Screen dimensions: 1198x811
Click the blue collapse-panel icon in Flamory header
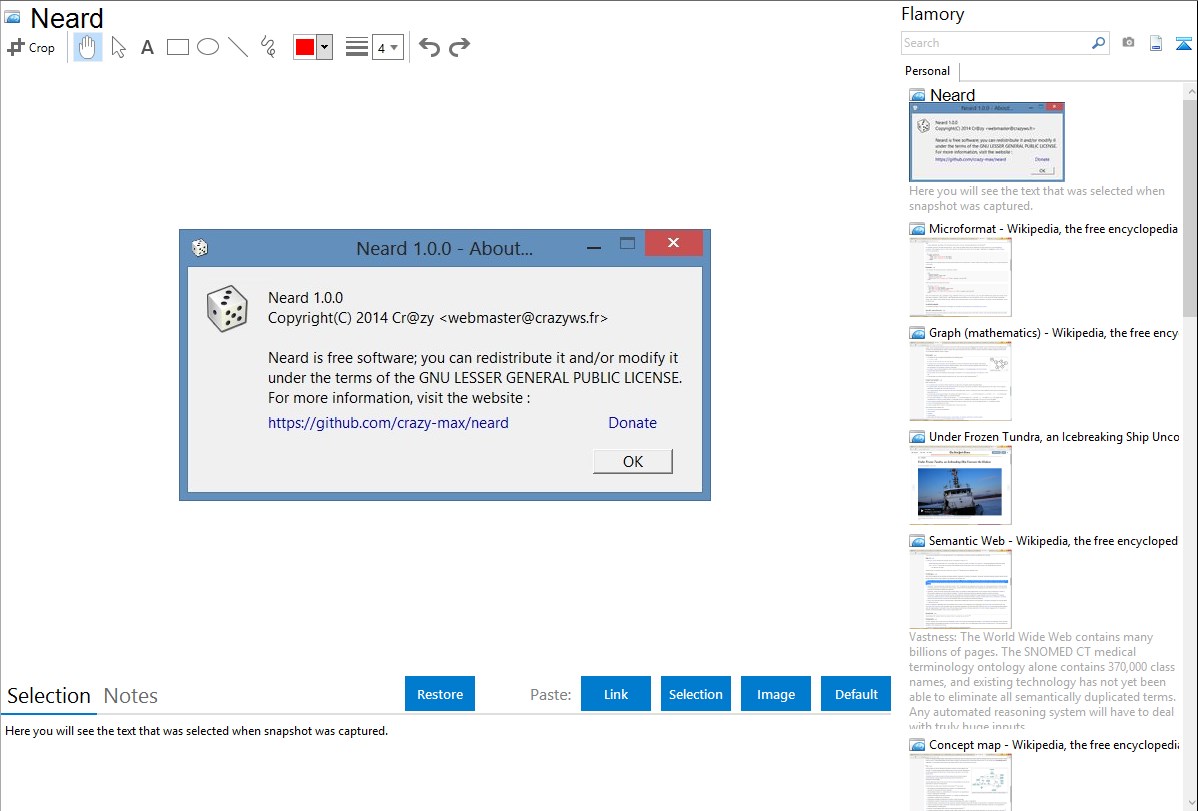click(x=1183, y=43)
